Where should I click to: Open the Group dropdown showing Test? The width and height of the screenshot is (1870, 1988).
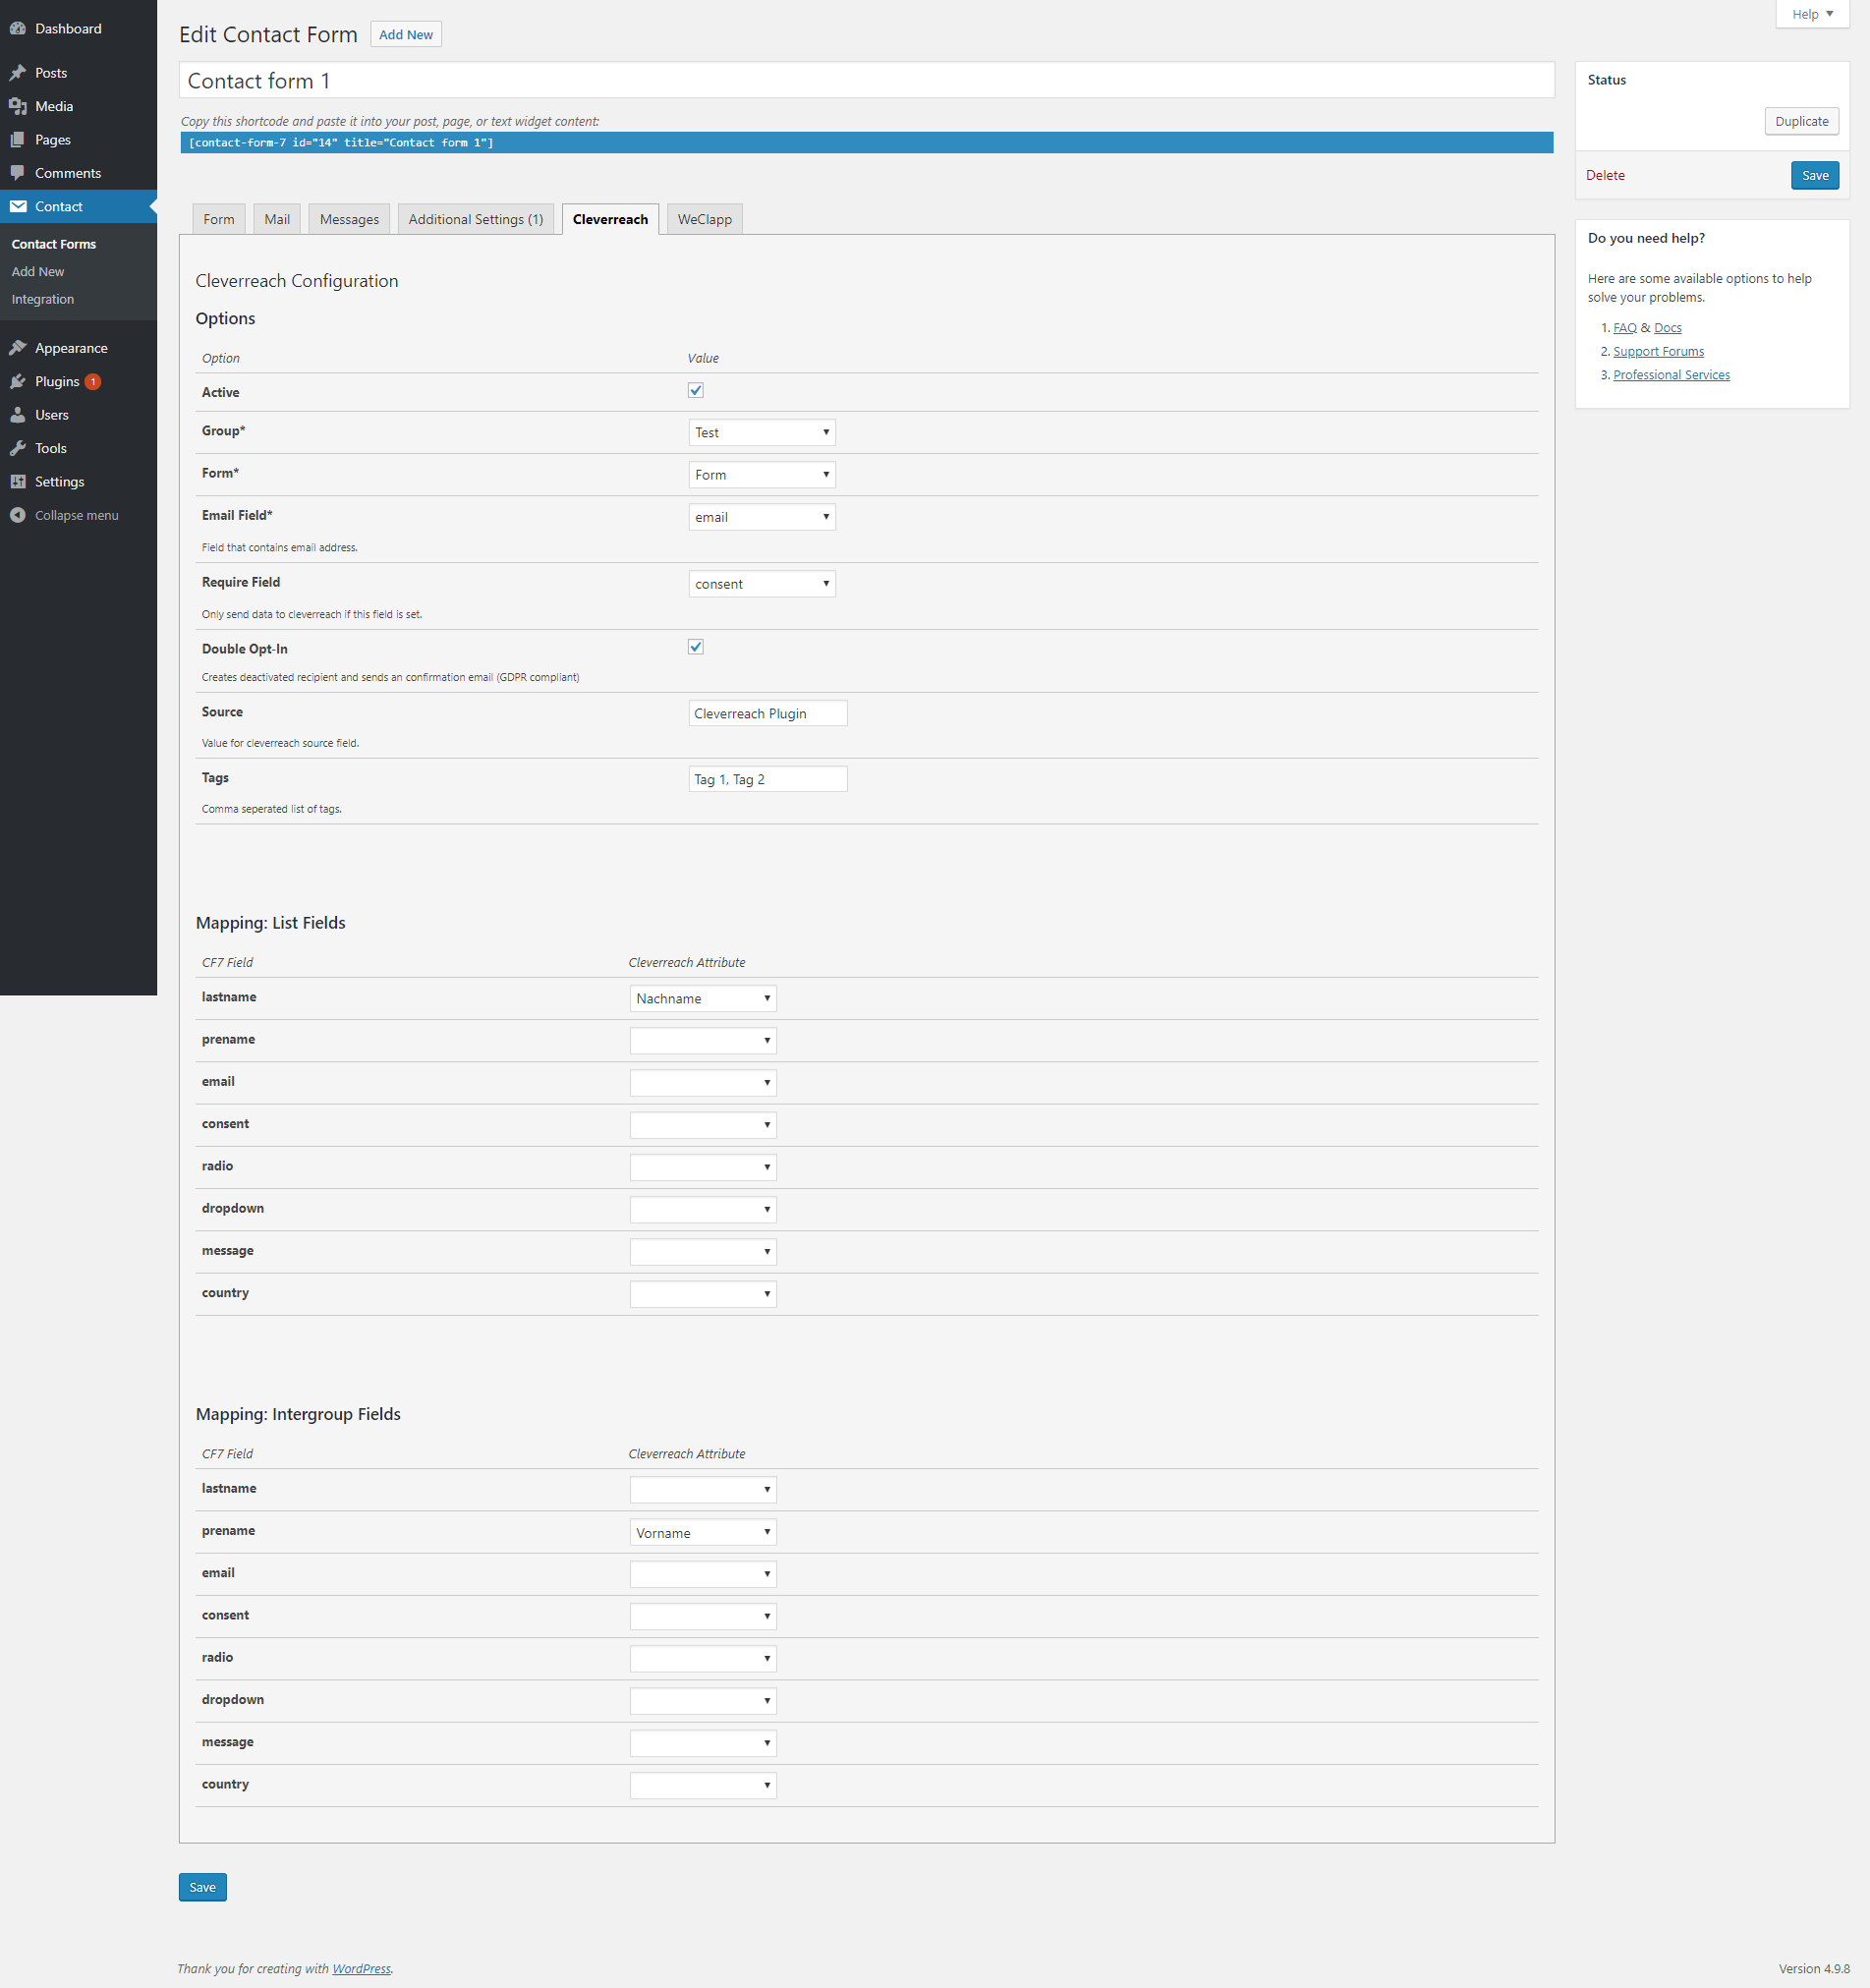tap(761, 432)
